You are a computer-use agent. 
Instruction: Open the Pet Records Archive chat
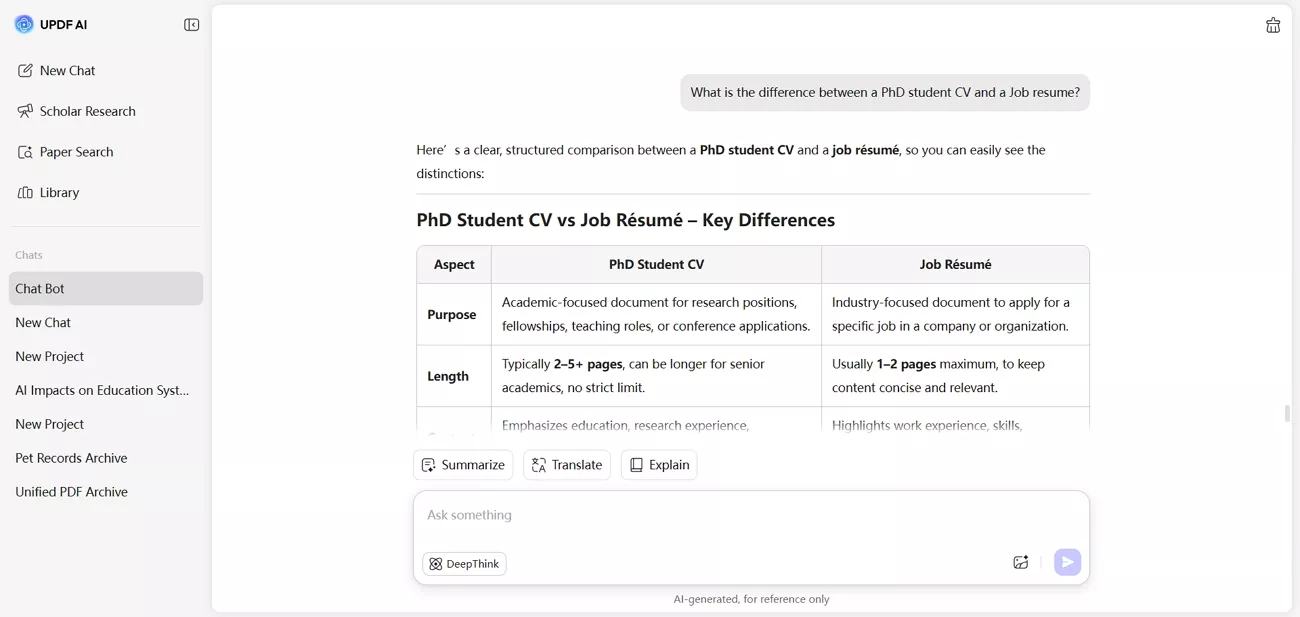71,458
